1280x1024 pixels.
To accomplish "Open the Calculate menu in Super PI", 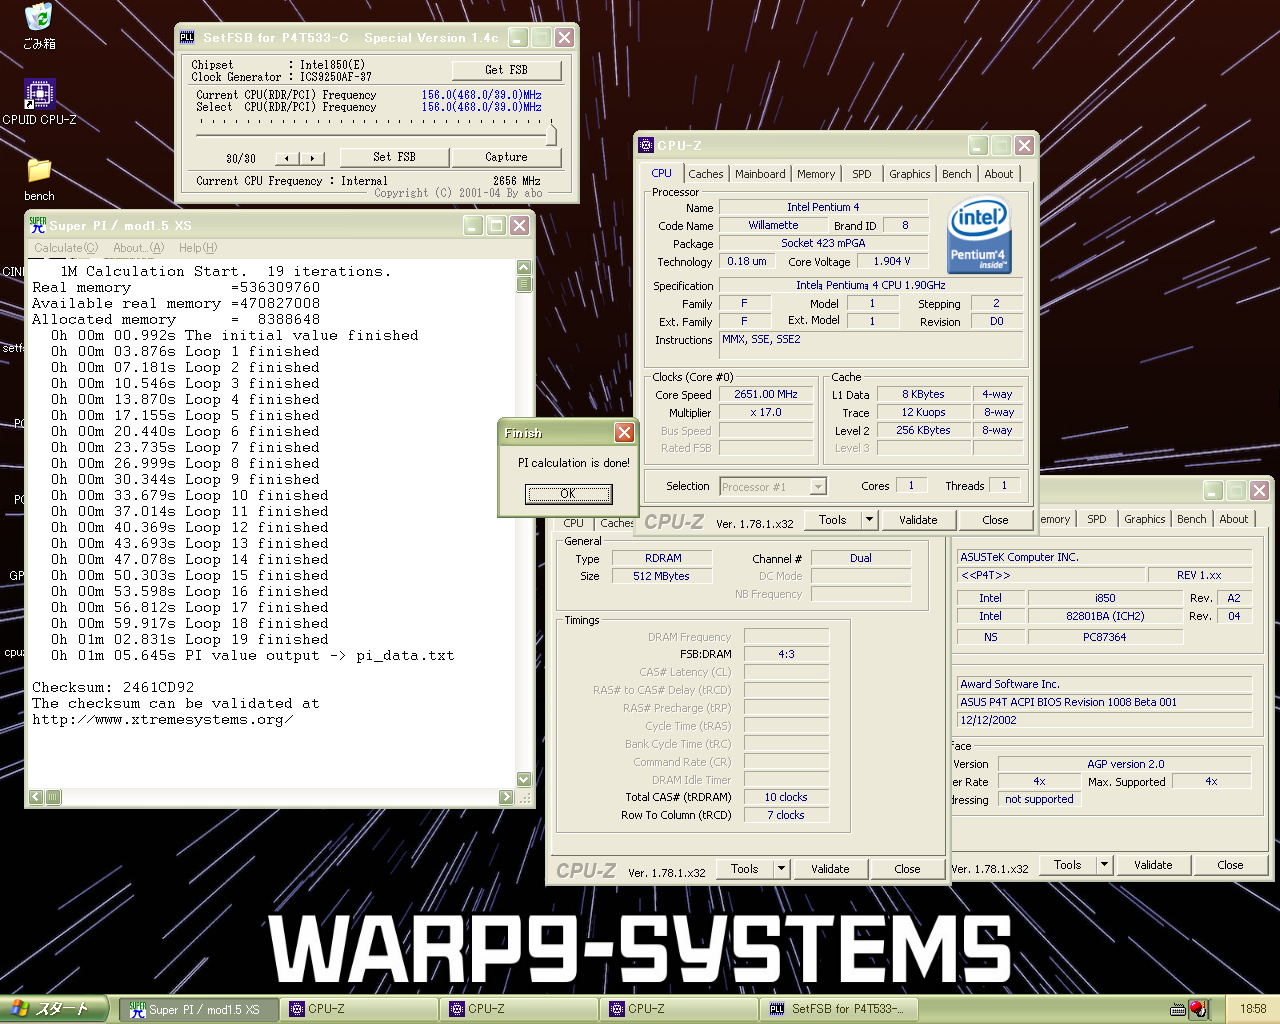I will (x=66, y=248).
